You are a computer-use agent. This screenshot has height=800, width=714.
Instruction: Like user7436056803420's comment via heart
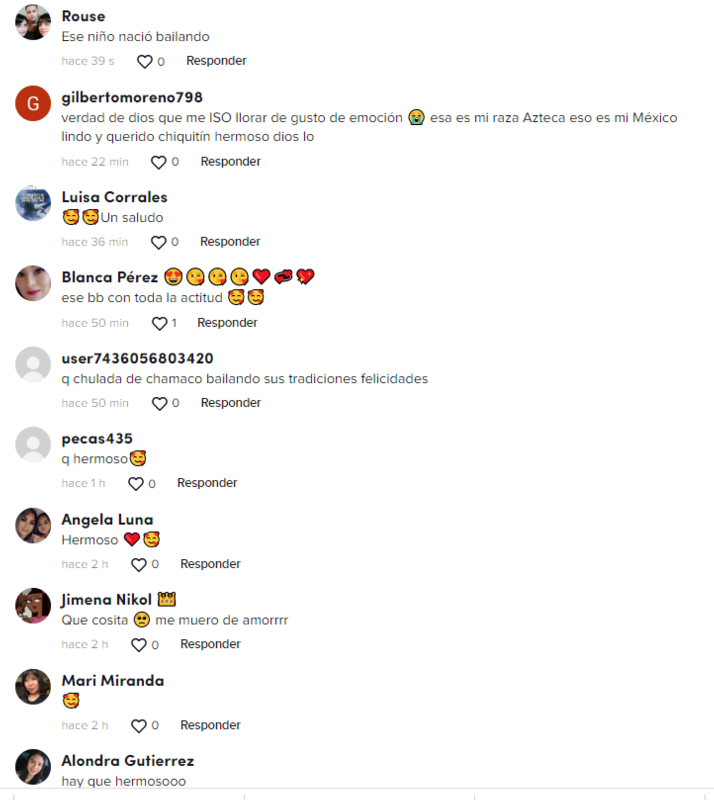160,404
